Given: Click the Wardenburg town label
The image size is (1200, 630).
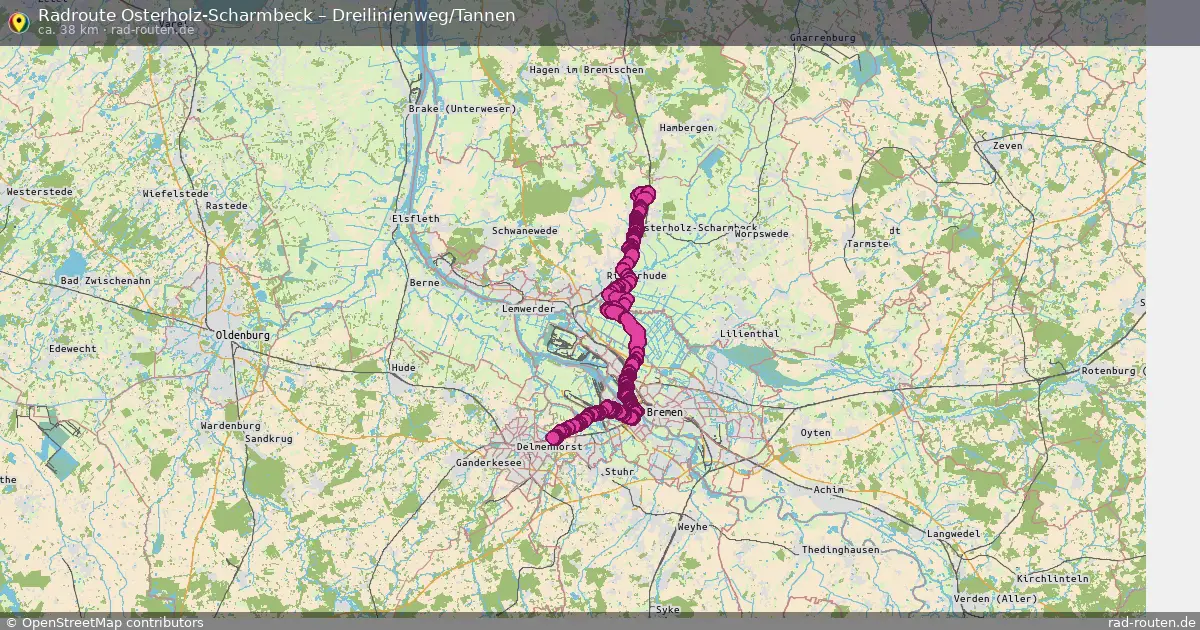Looking at the screenshot, I should pyautogui.click(x=231, y=425).
